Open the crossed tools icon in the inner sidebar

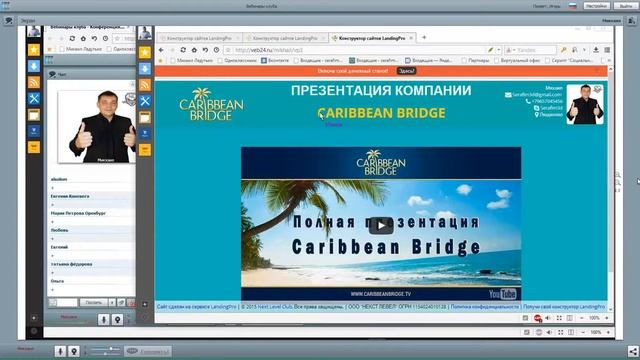145,101
